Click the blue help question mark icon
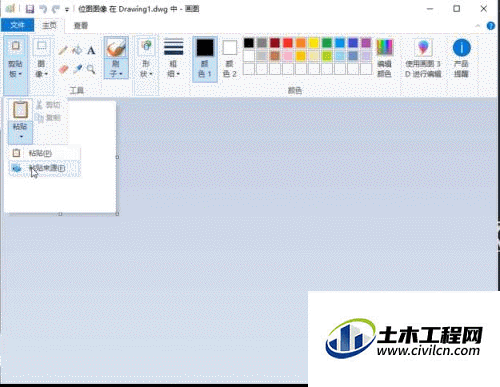 tap(491, 26)
